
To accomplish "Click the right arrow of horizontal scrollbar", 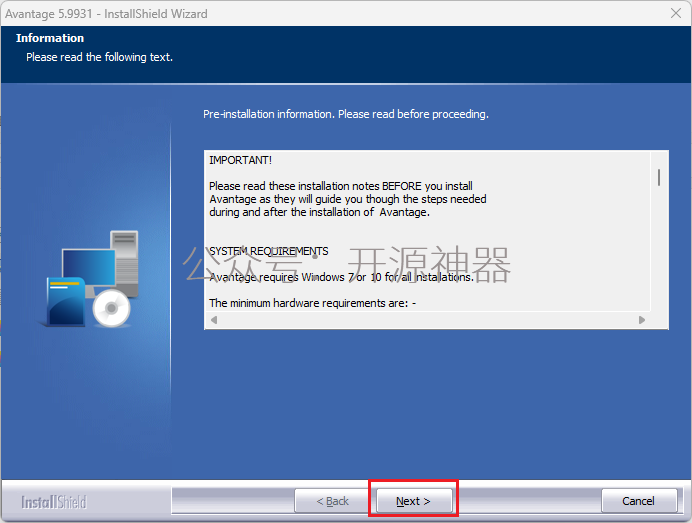I will coord(642,320).
